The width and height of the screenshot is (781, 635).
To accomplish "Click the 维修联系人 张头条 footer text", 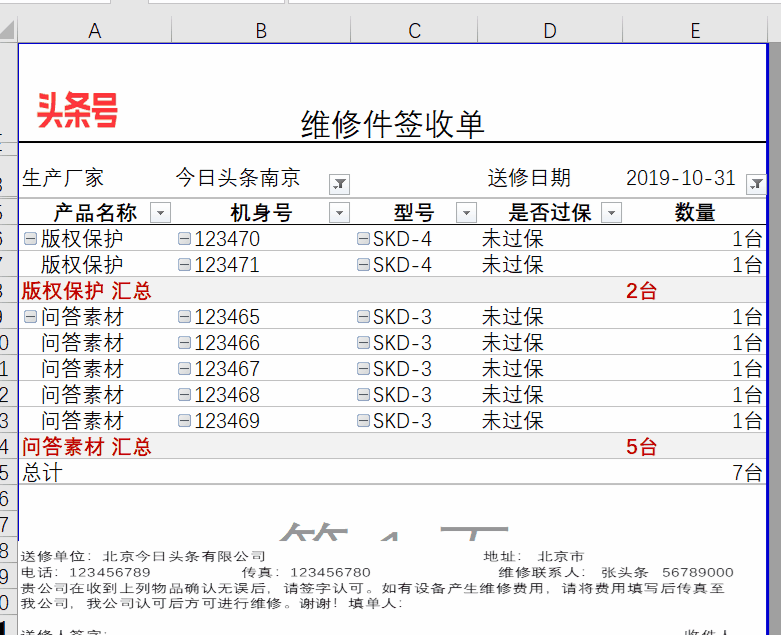I will tap(573, 572).
